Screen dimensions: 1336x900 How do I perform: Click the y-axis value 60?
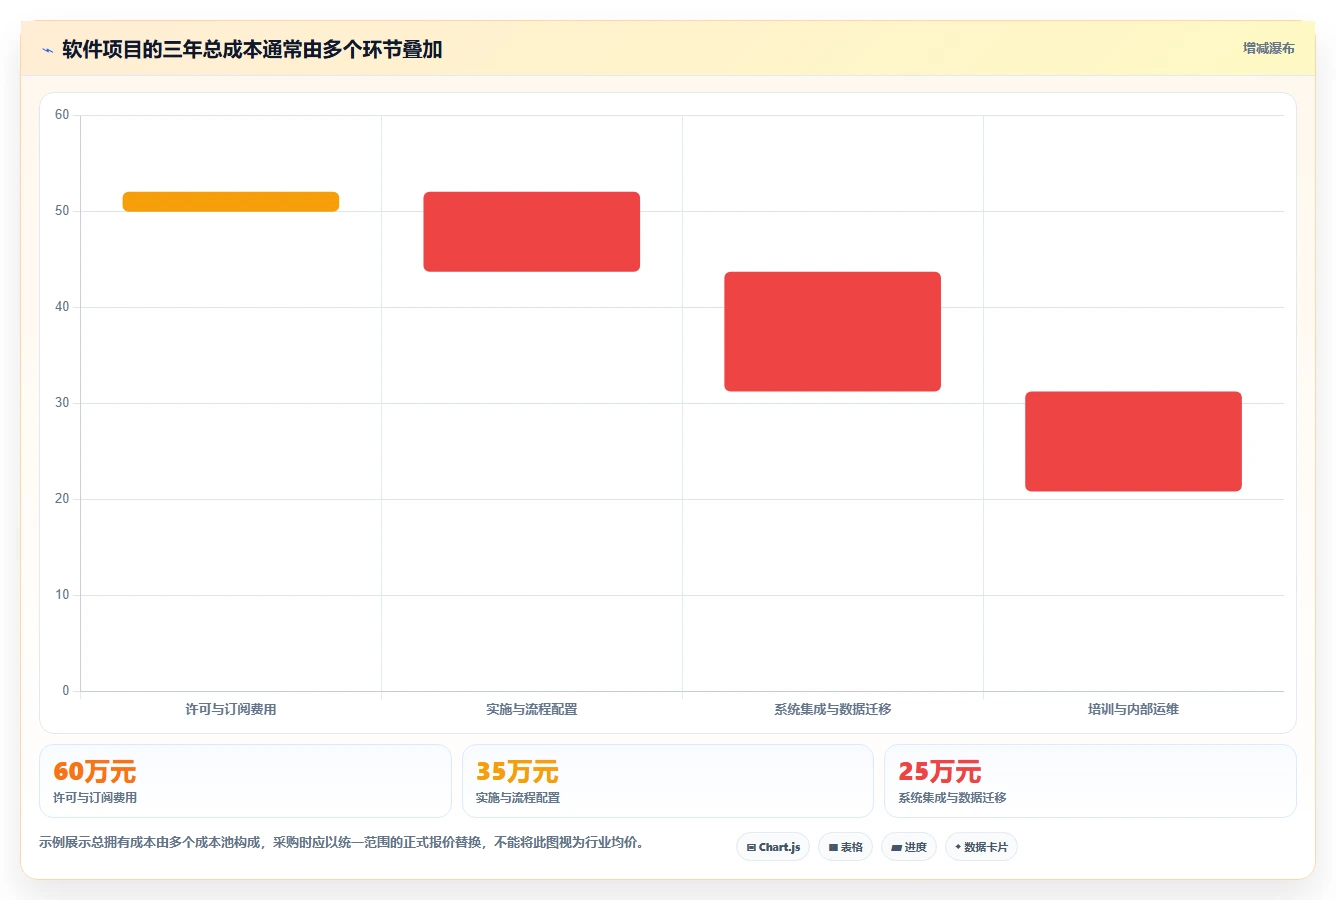tap(62, 115)
